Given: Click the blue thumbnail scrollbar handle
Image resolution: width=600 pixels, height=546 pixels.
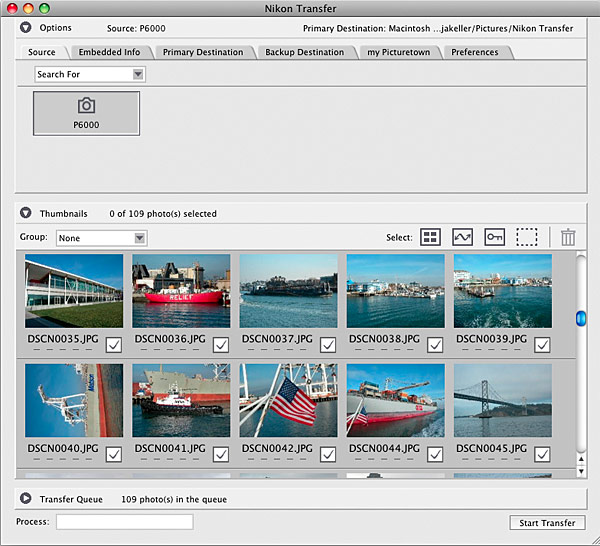Looking at the screenshot, I should coord(581,319).
